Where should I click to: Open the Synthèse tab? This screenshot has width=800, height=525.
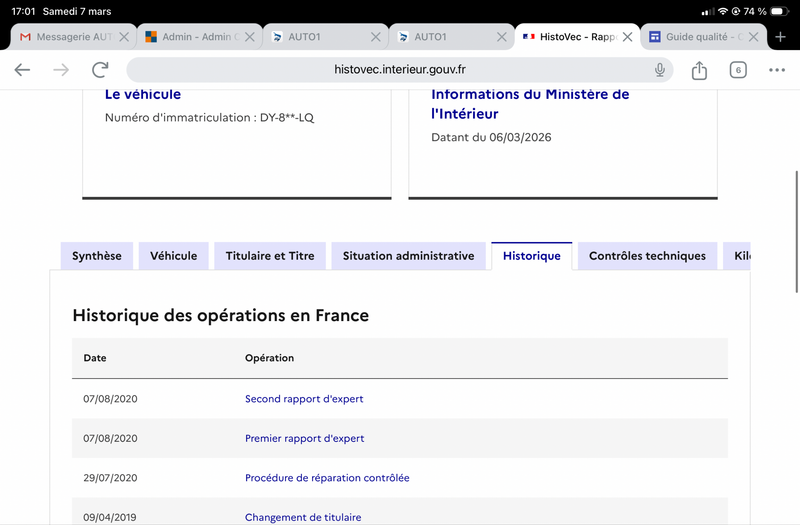pyautogui.click(x=96, y=256)
